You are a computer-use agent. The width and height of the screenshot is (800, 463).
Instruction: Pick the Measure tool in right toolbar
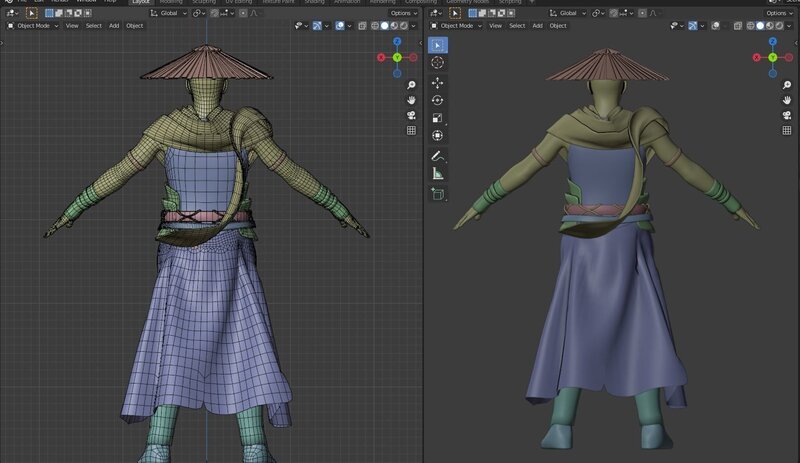tap(438, 174)
